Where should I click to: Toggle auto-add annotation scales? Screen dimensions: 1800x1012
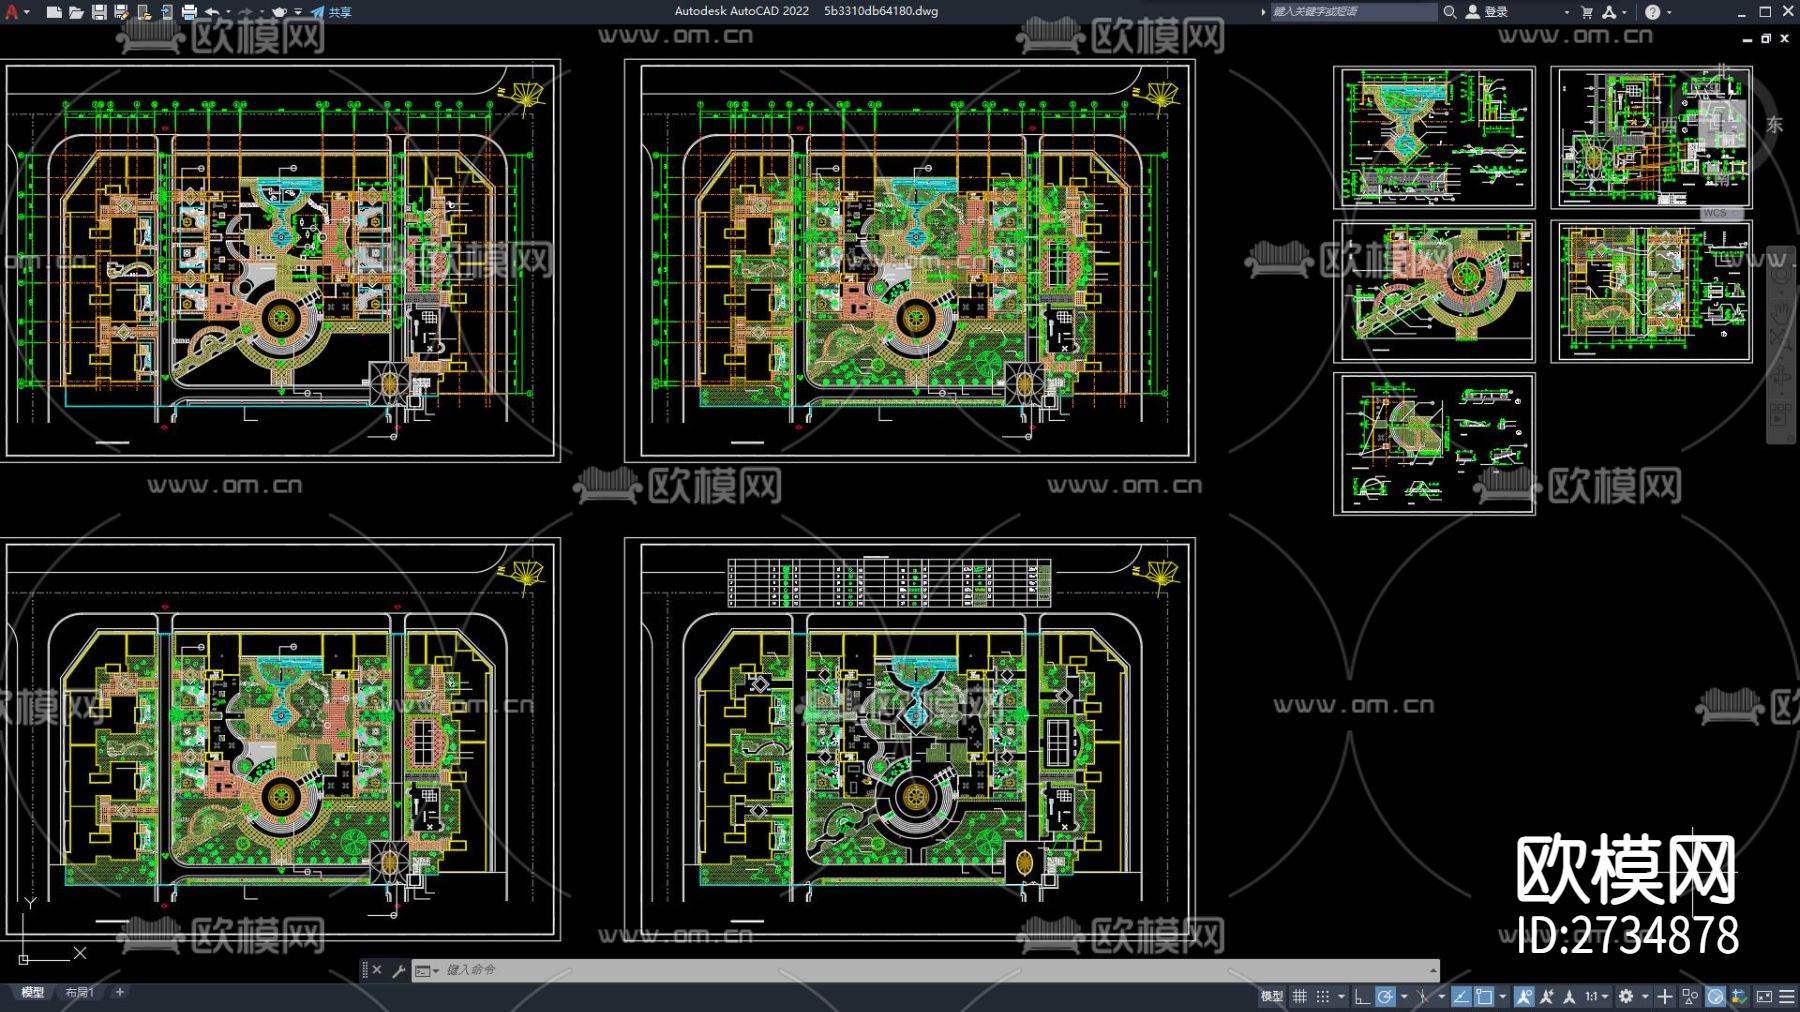point(1547,996)
